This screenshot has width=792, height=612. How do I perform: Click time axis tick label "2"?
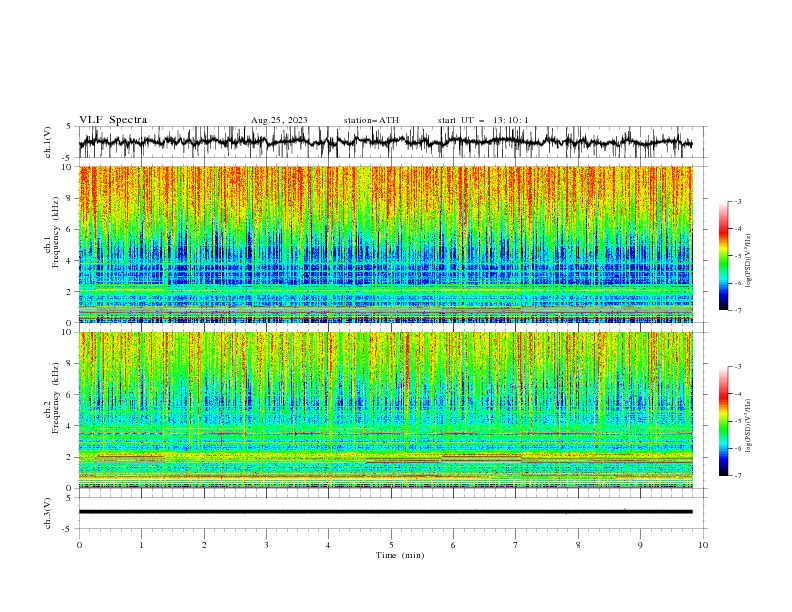click(204, 545)
